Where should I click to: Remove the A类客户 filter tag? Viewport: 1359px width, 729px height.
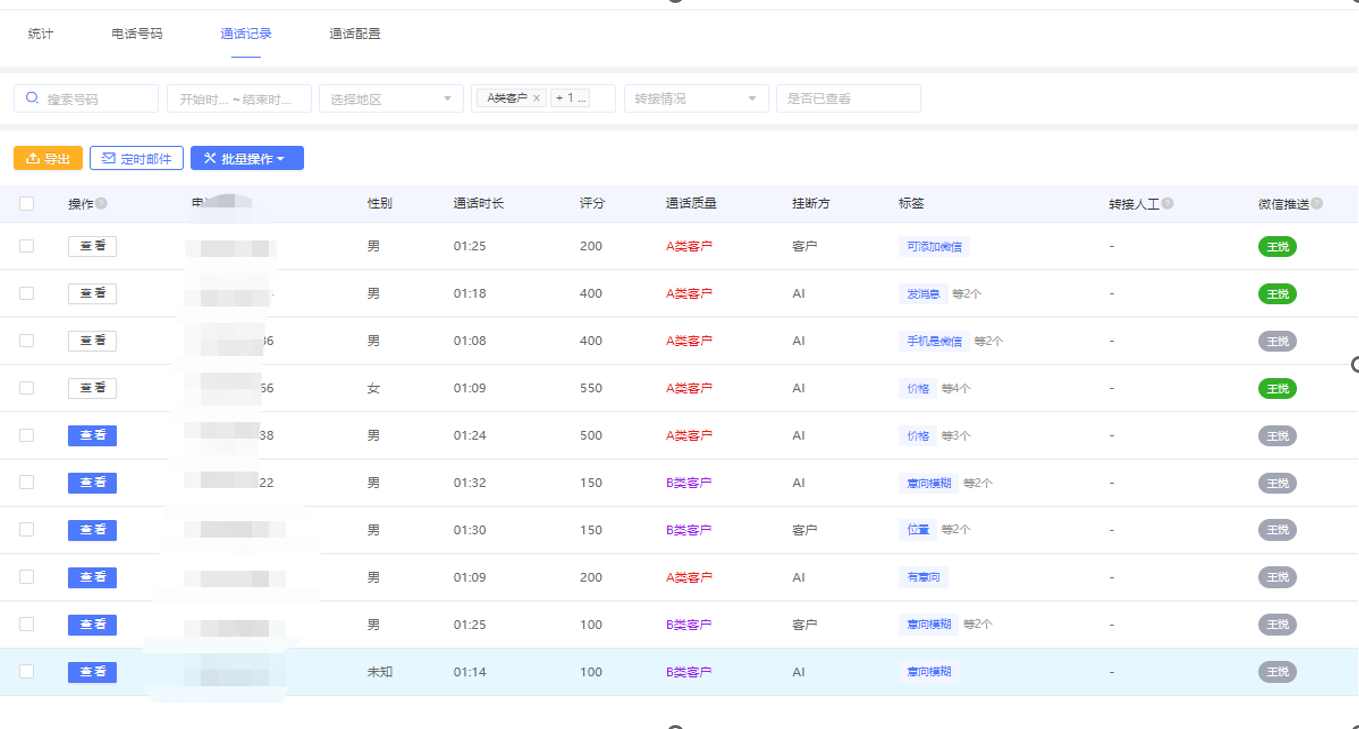tap(536, 98)
